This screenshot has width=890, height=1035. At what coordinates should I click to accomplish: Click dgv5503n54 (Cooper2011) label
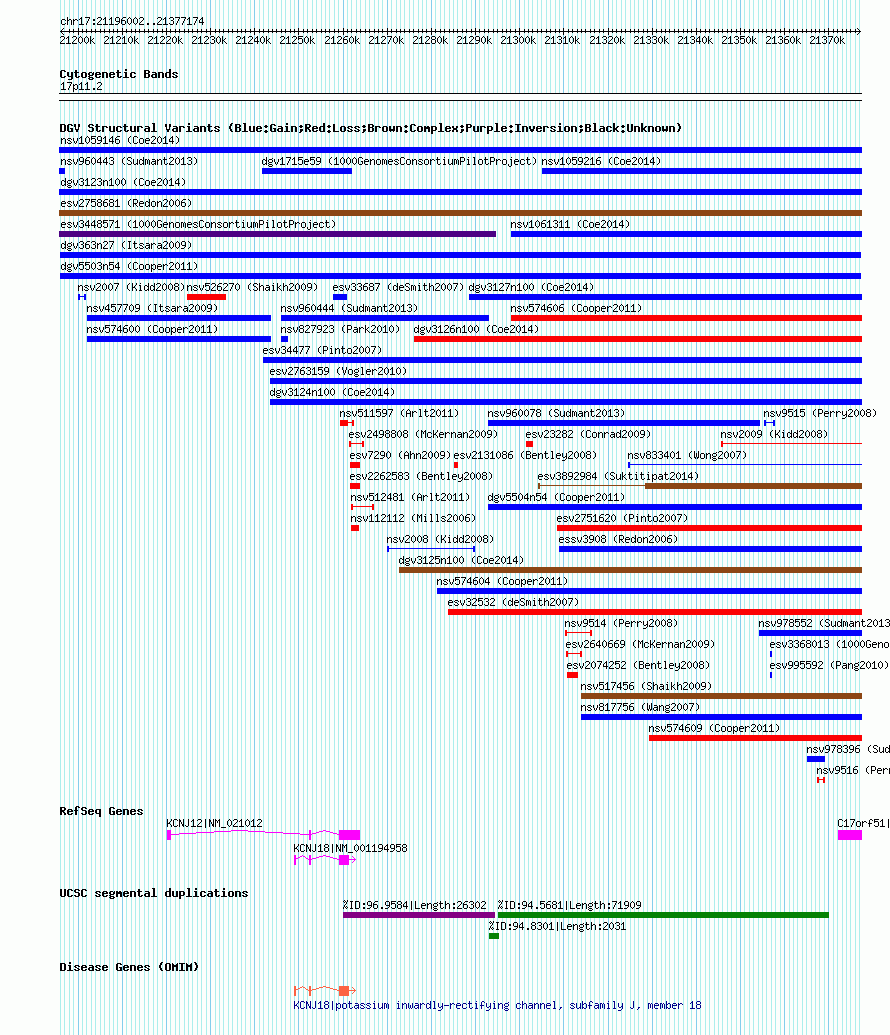(x=129, y=267)
